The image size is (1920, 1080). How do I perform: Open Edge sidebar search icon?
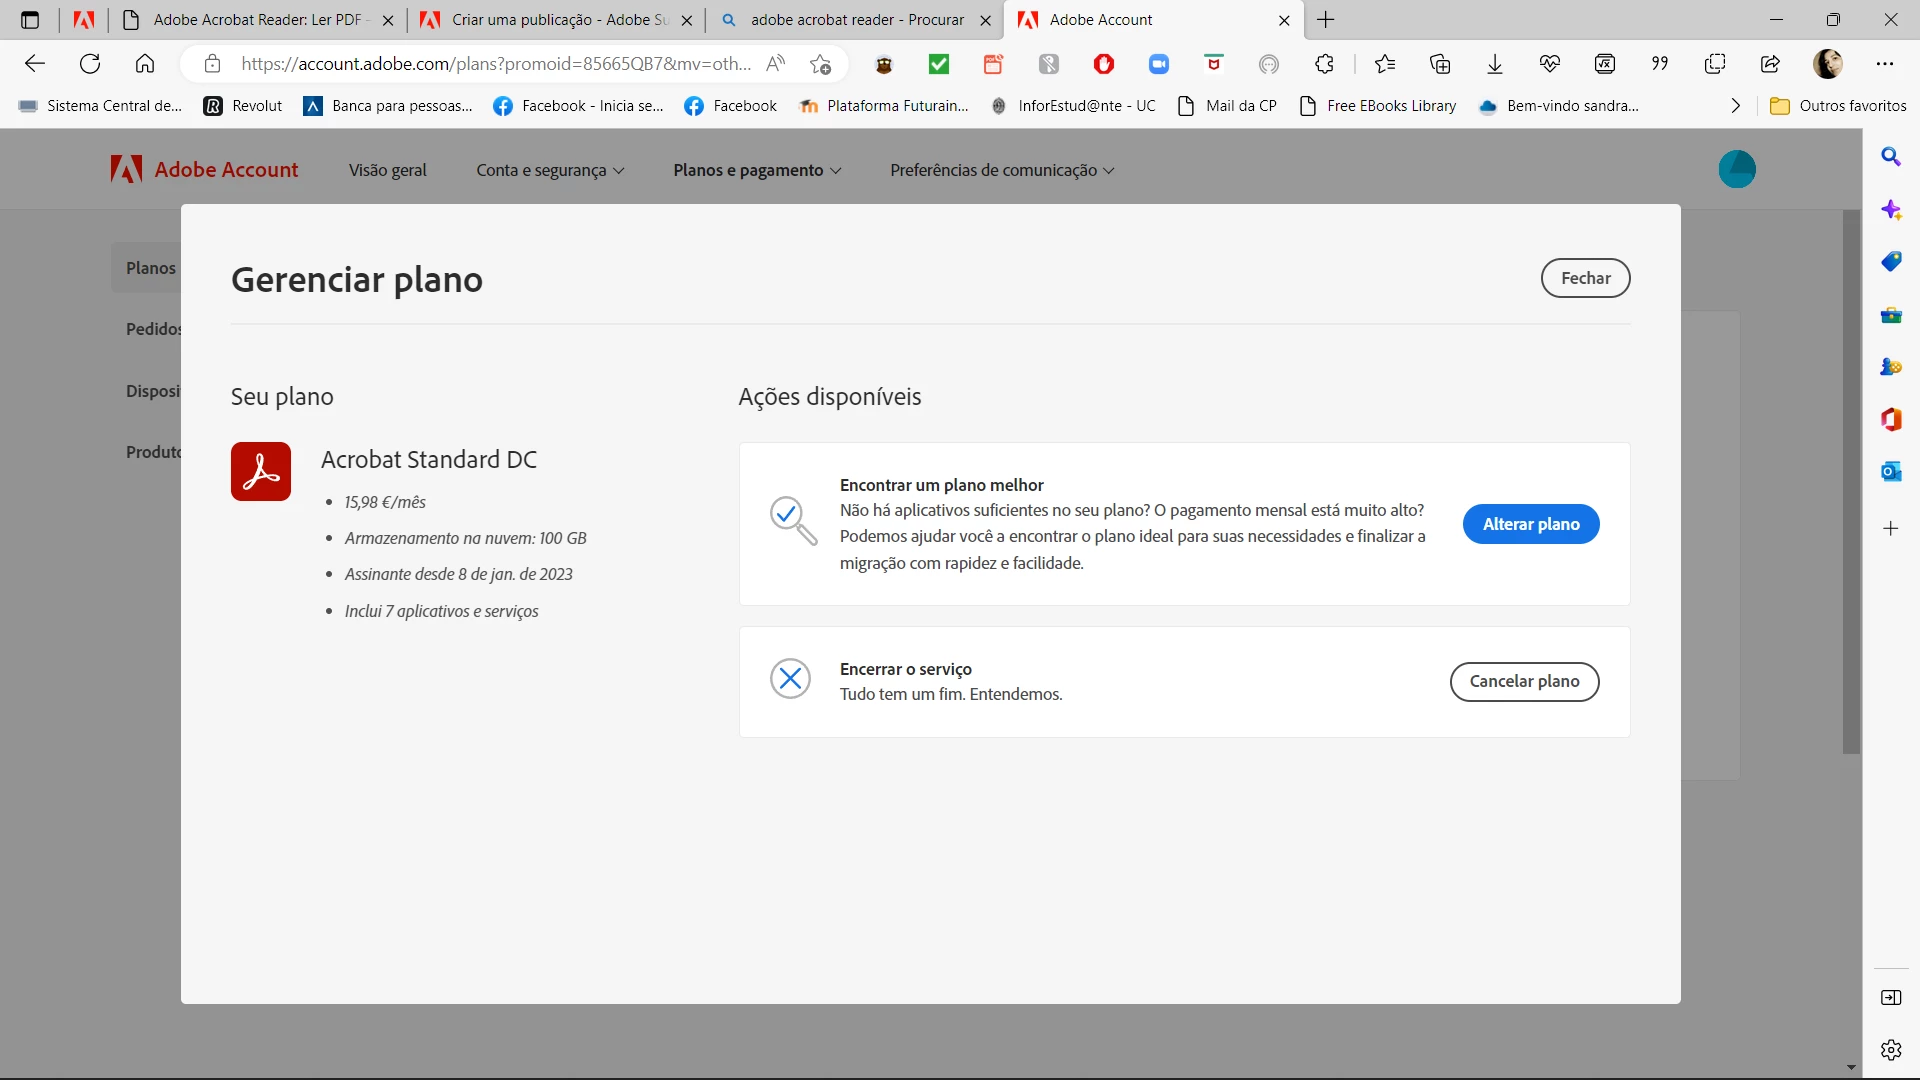tap(1890, 157)
